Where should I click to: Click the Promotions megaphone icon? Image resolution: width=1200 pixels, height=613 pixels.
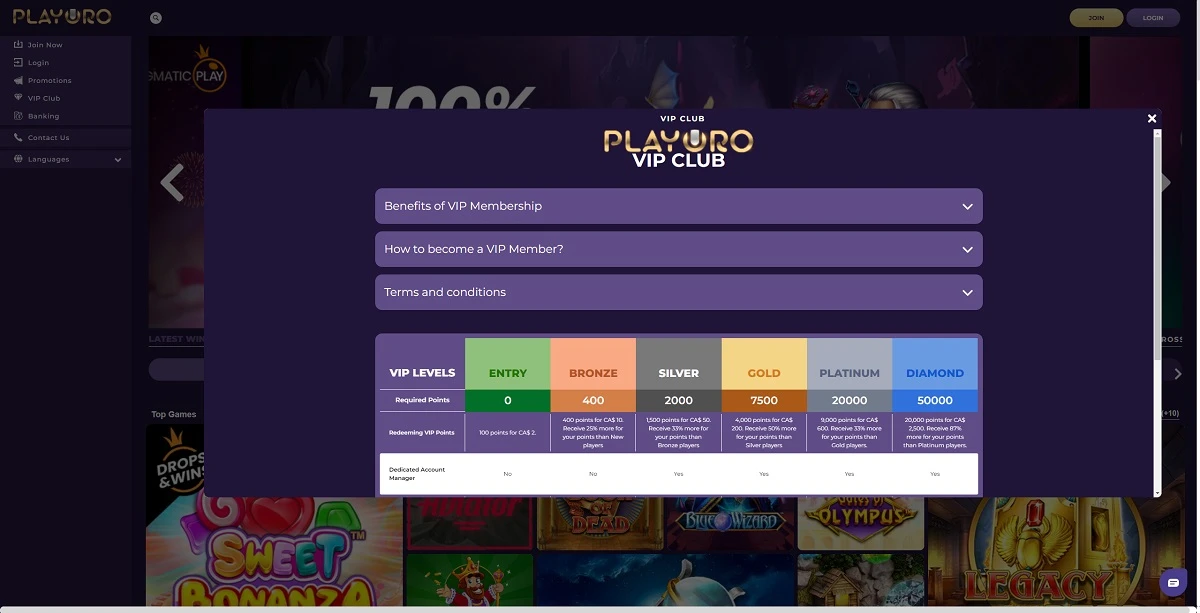point(18,80)
